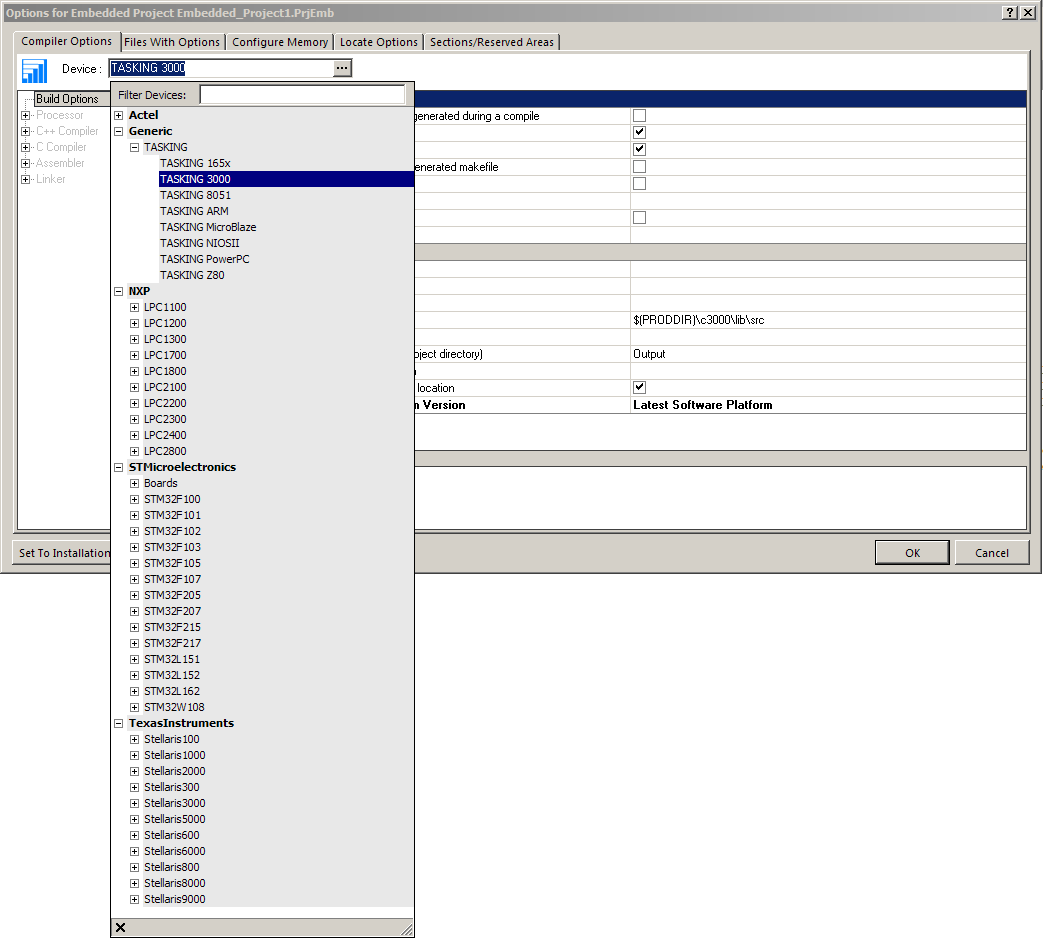
Task: Confirm with the OK button
Action: [912, 553]
